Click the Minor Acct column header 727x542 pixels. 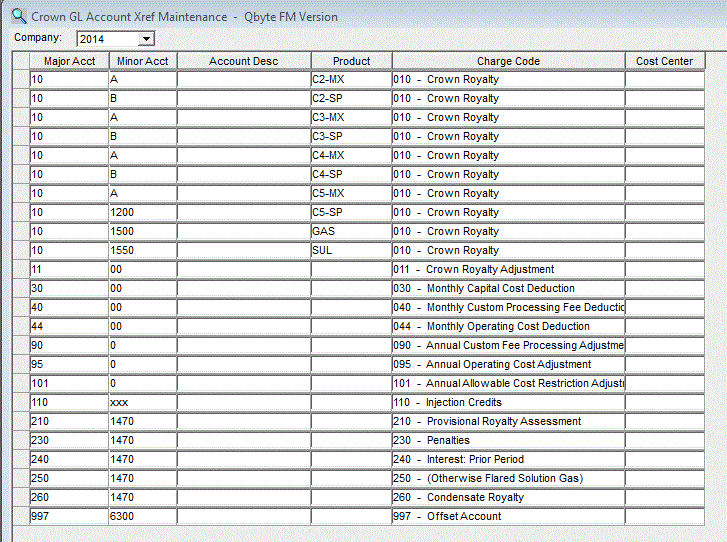(142, 61)
